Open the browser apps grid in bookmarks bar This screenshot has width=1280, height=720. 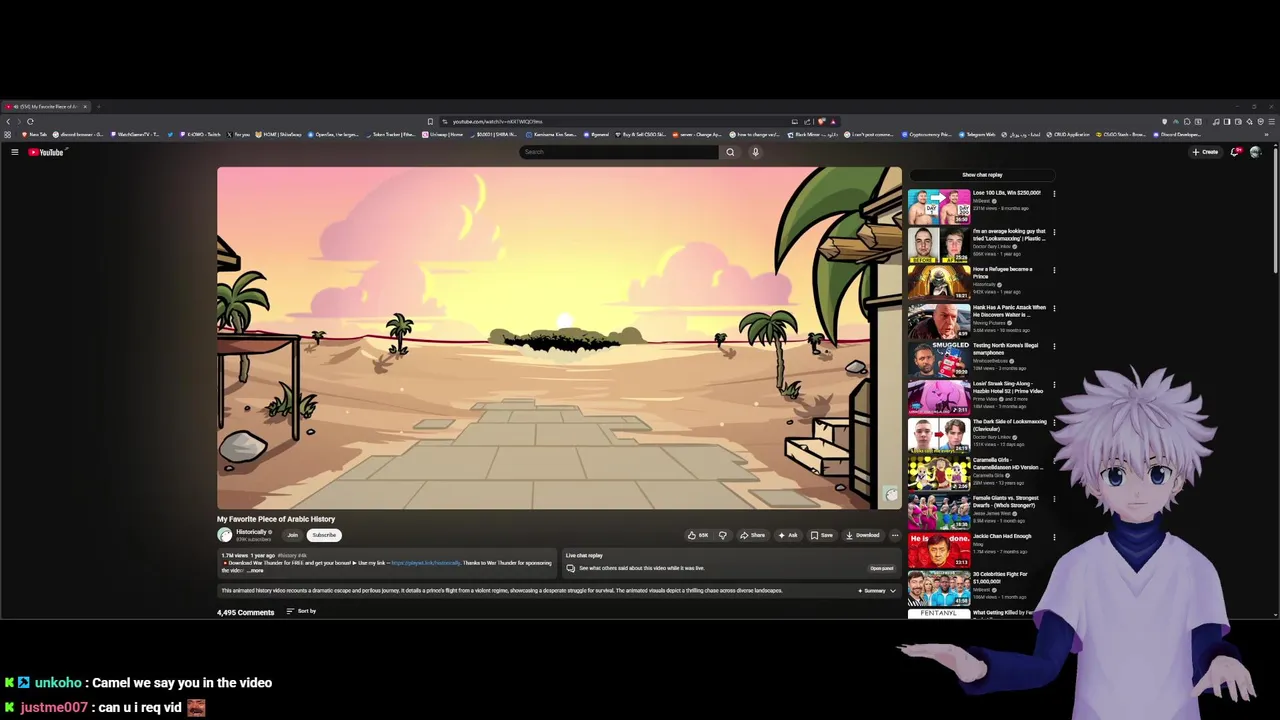click(x=7, y=134)
